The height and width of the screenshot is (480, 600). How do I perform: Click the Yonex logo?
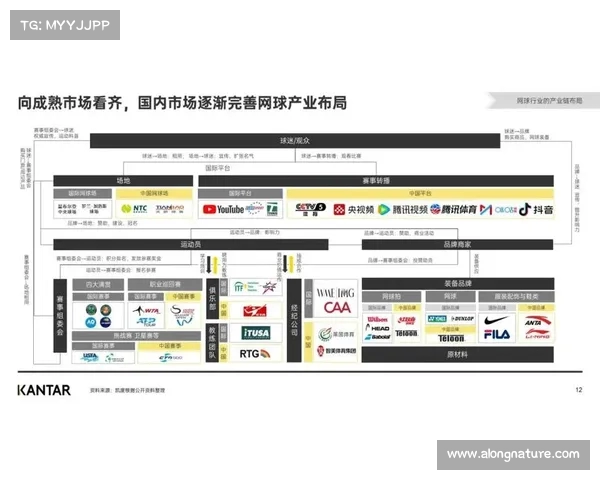coord(437,319)
